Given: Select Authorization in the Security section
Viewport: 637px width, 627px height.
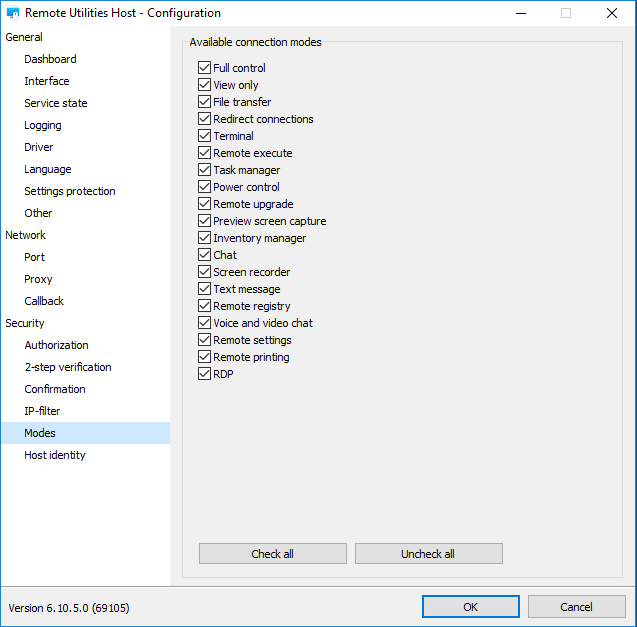Looking at the screenshot, I should (56, 345).
